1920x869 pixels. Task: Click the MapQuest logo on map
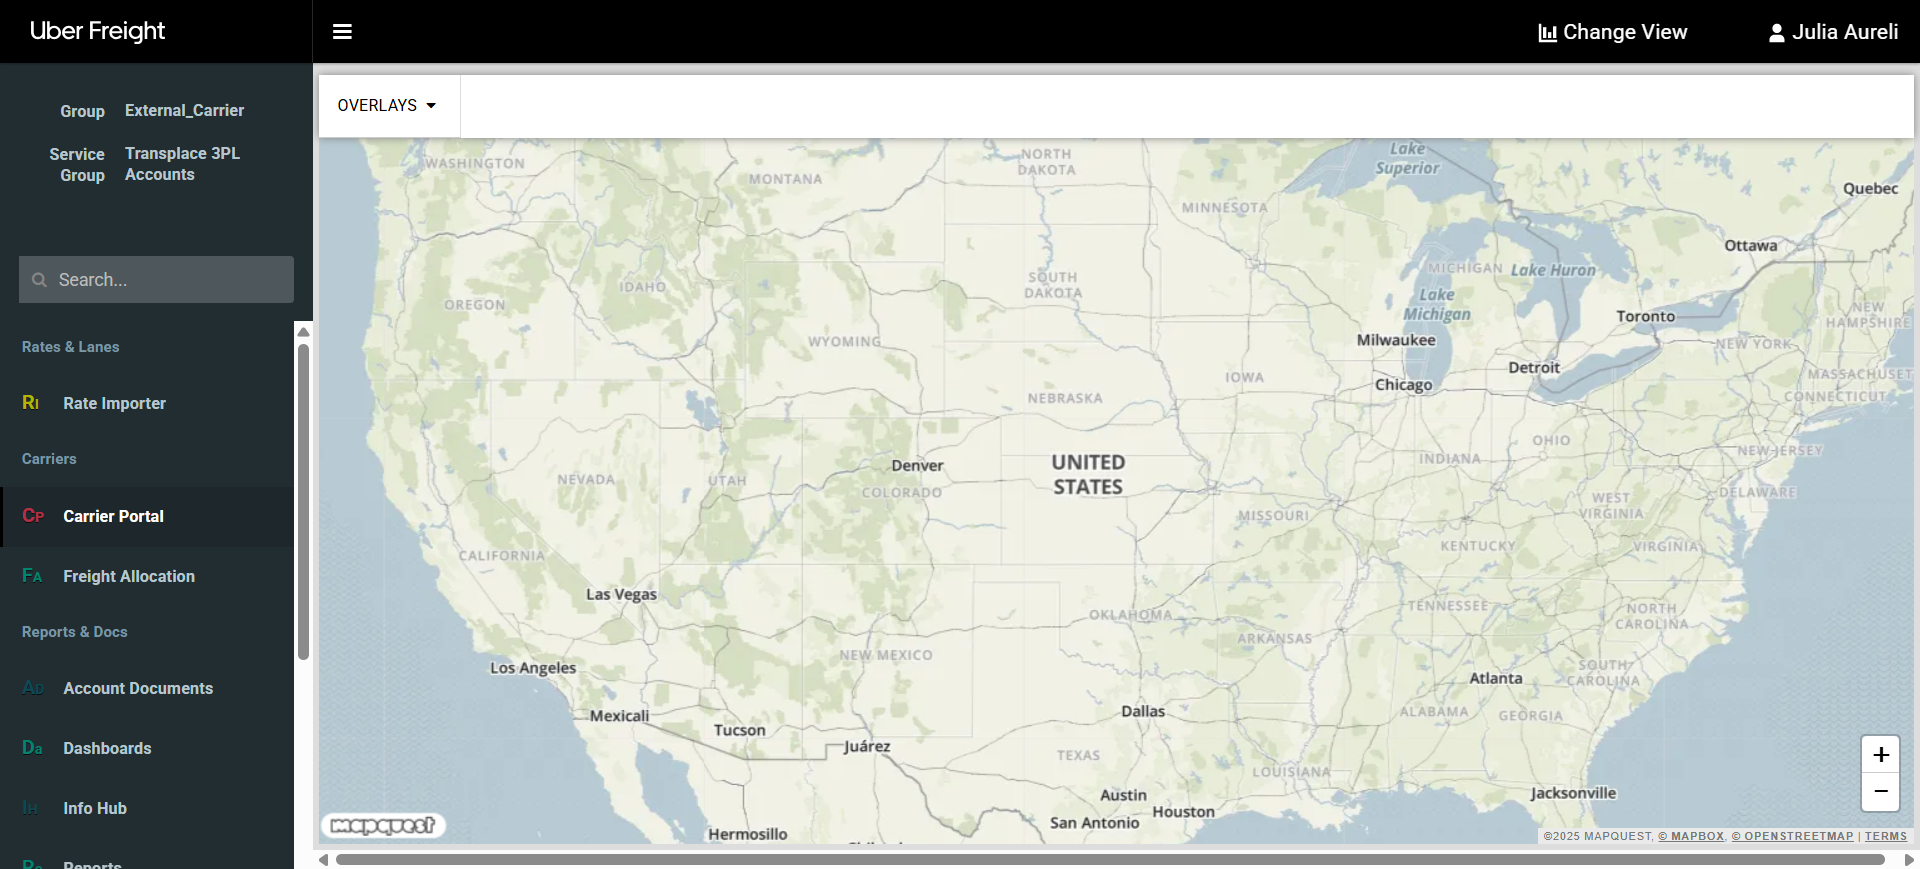click(x=383, y=825)
